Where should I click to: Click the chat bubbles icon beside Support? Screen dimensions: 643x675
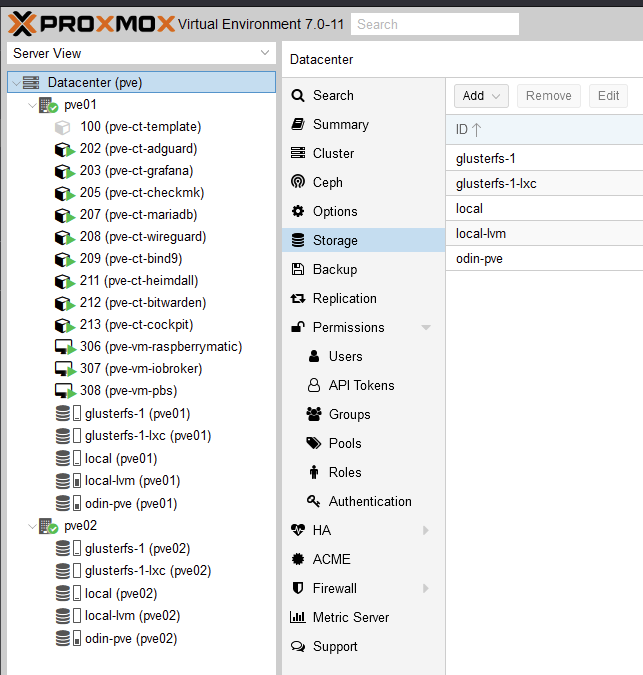pyautogui.click(x=298, y=646)
